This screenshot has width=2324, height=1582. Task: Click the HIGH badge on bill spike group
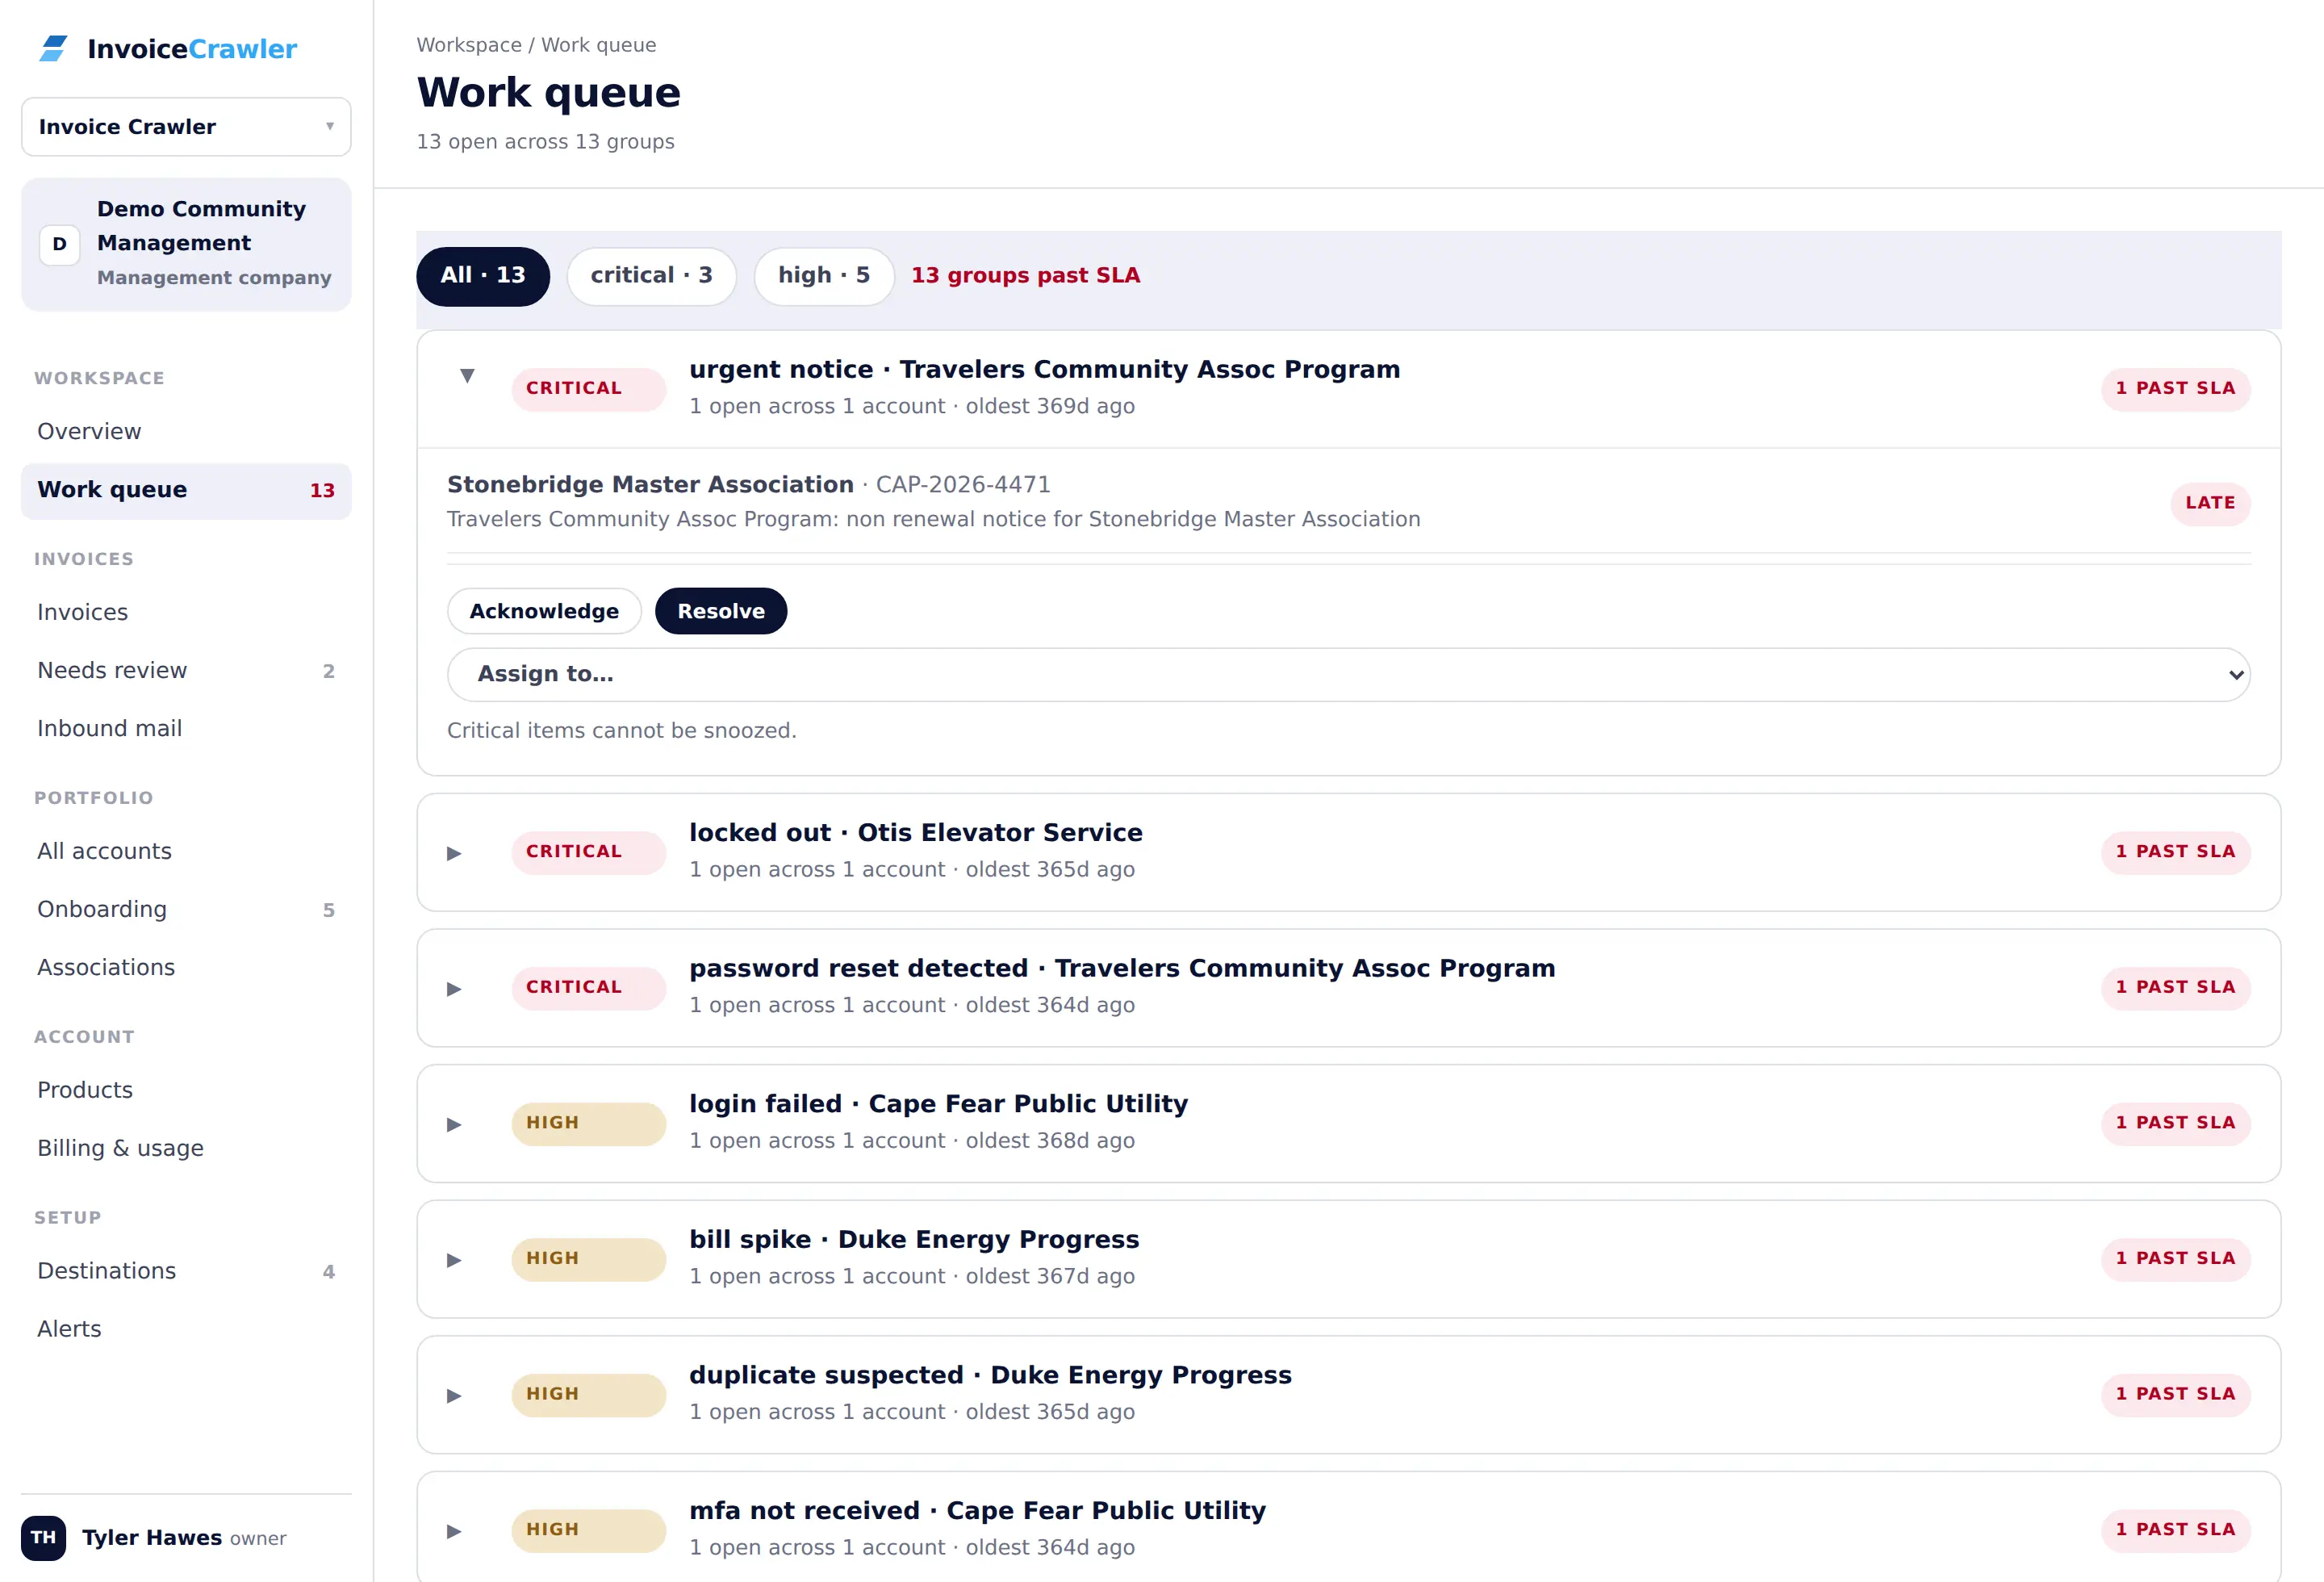pyautogui.click(x=588, y=1259)
